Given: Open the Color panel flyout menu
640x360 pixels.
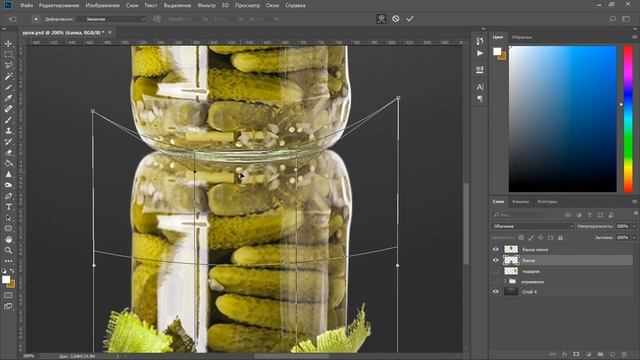Looking at the screenshot, I should click(x=634, y=37).
